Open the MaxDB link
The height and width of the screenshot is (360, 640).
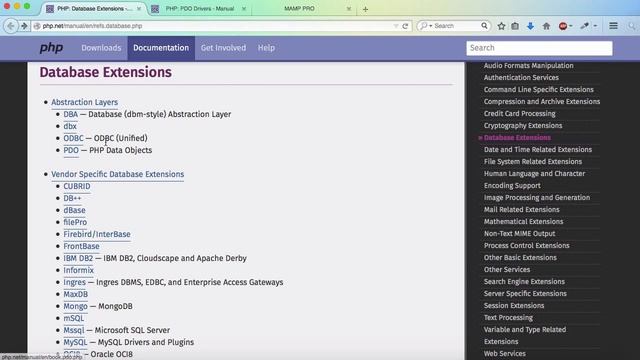click(x=76, y=294)
